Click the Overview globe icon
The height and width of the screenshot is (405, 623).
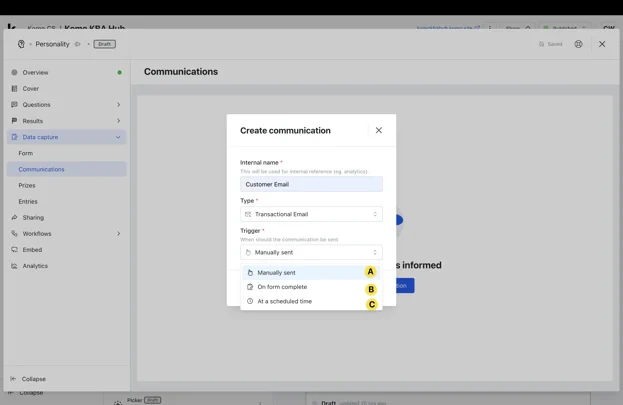click(x=14, y=72)
